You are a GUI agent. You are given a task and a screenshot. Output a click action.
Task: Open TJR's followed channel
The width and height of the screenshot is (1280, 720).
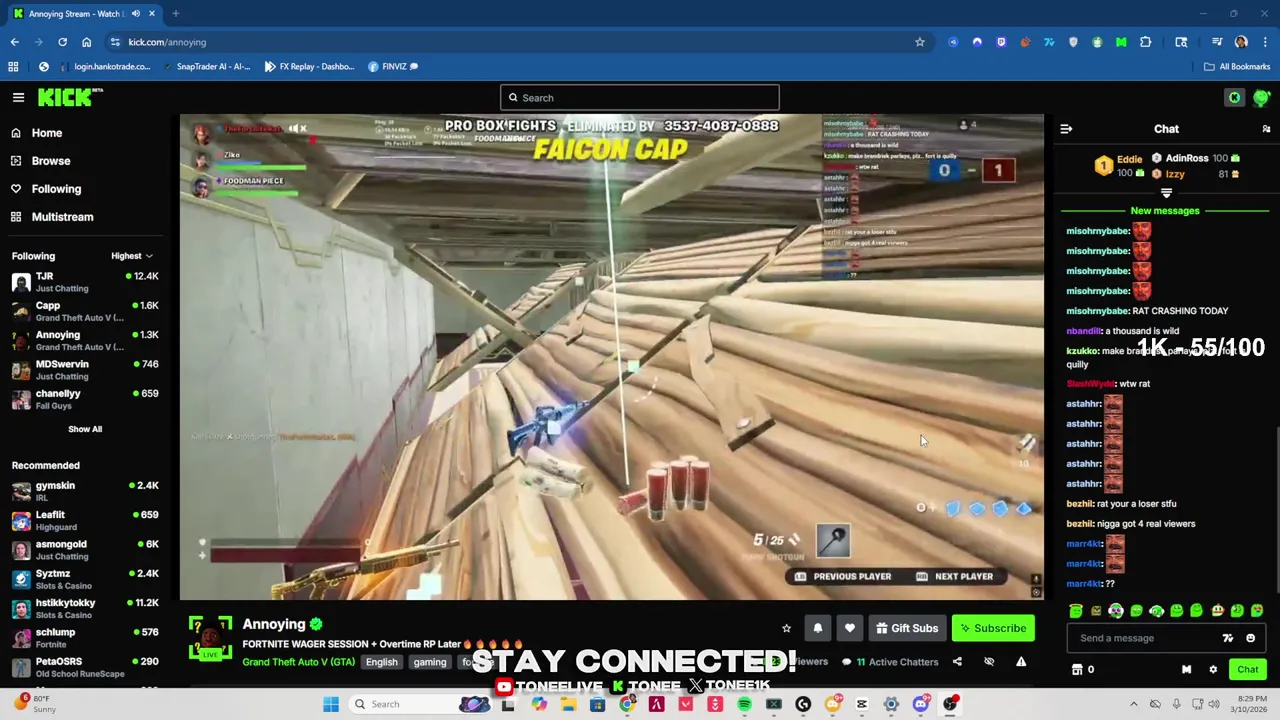[85, 282]
